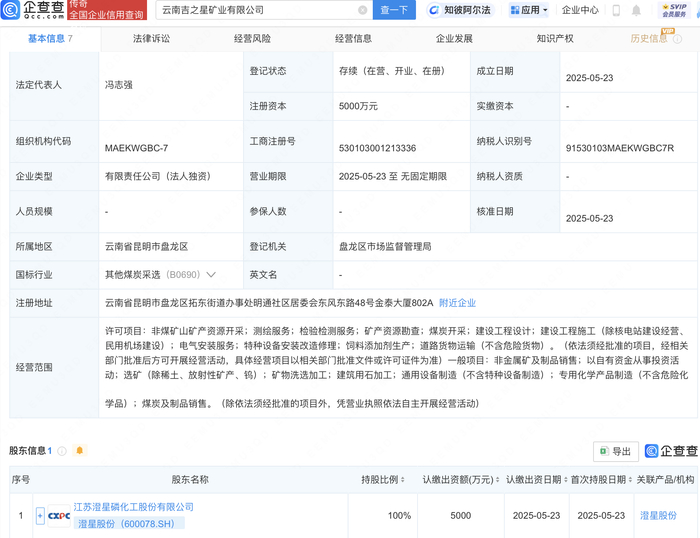Clear the search box with X icon
Viewport: 700px width, 538px height.
(x=362, y=10)
